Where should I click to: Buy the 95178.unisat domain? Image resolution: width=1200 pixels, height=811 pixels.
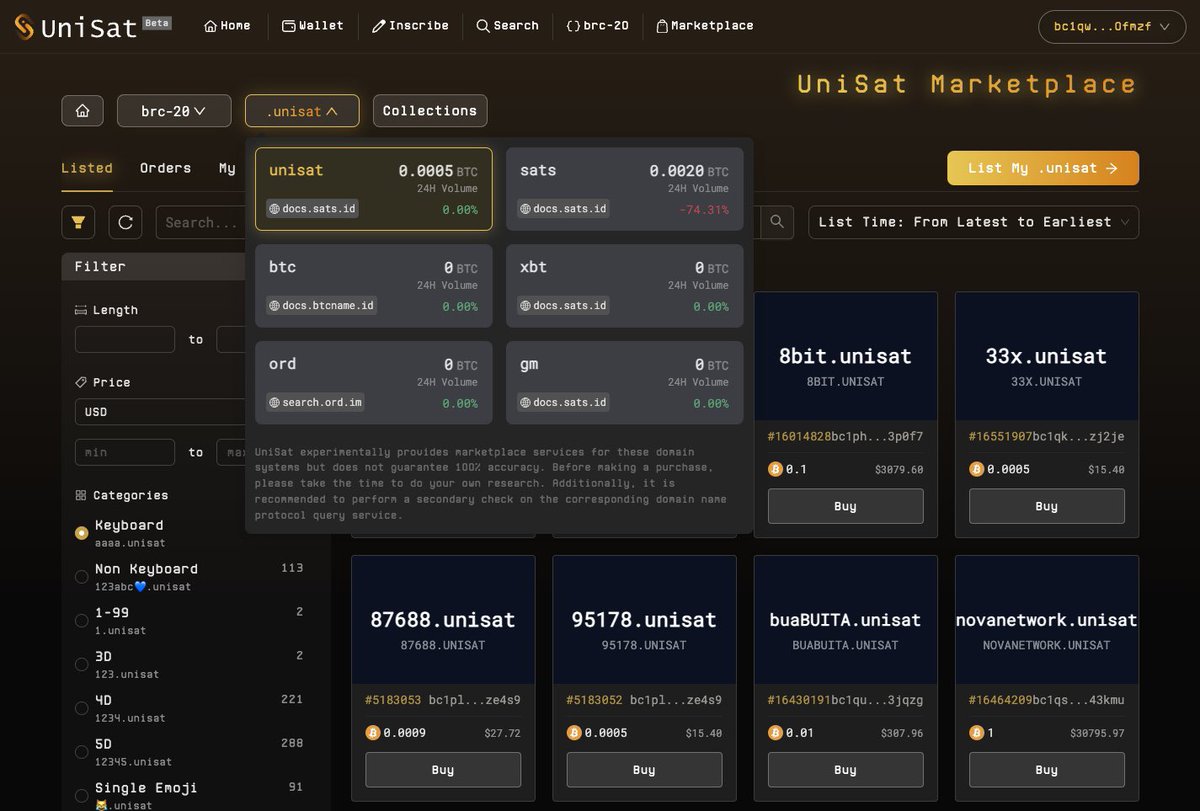click(644, 770)
